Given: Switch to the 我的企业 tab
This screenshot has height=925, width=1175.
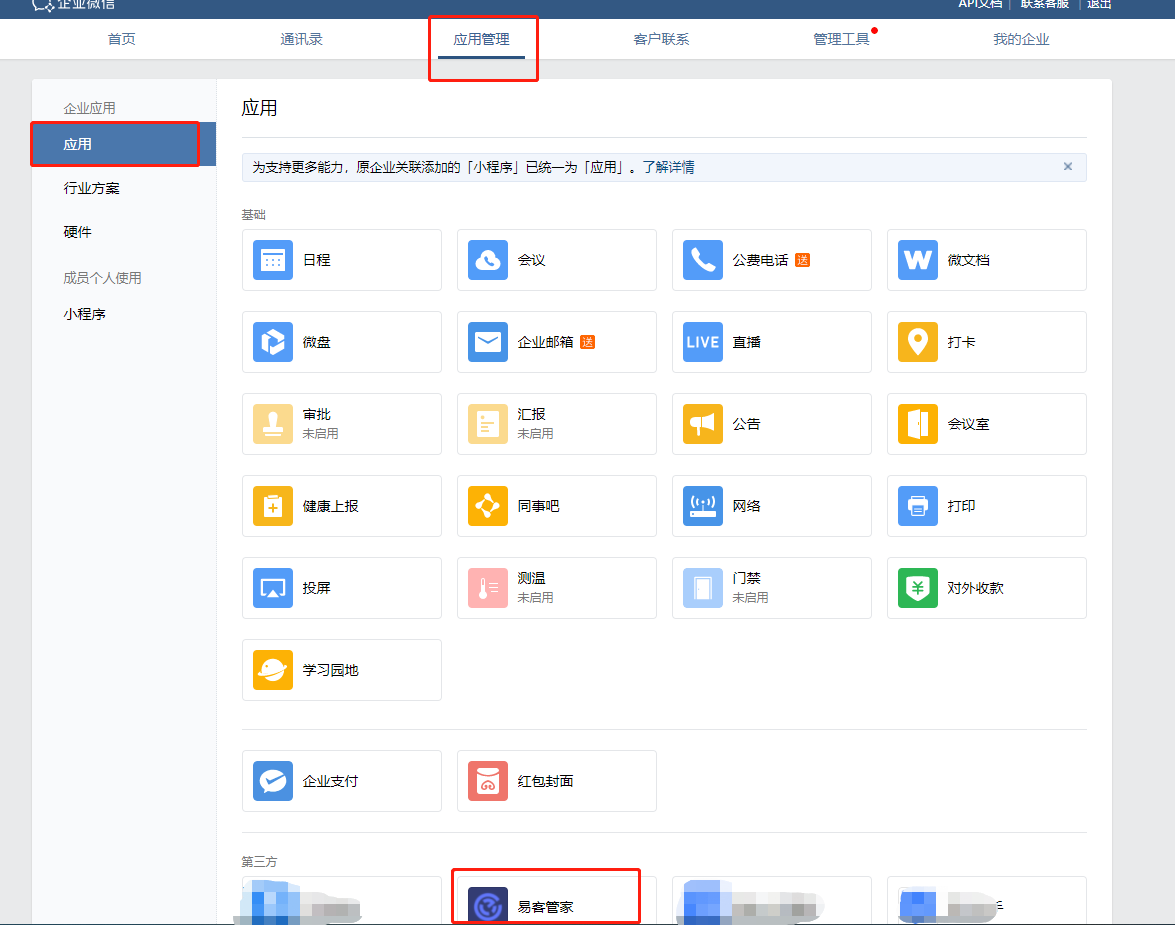Looking at the screenshot, I should pos(1021,39).
